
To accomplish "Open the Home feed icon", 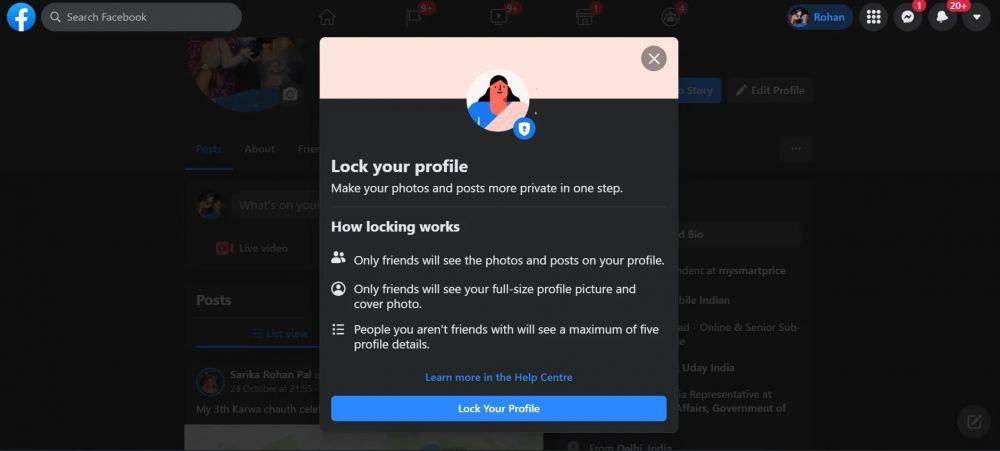I will click(x=327, y=17).
